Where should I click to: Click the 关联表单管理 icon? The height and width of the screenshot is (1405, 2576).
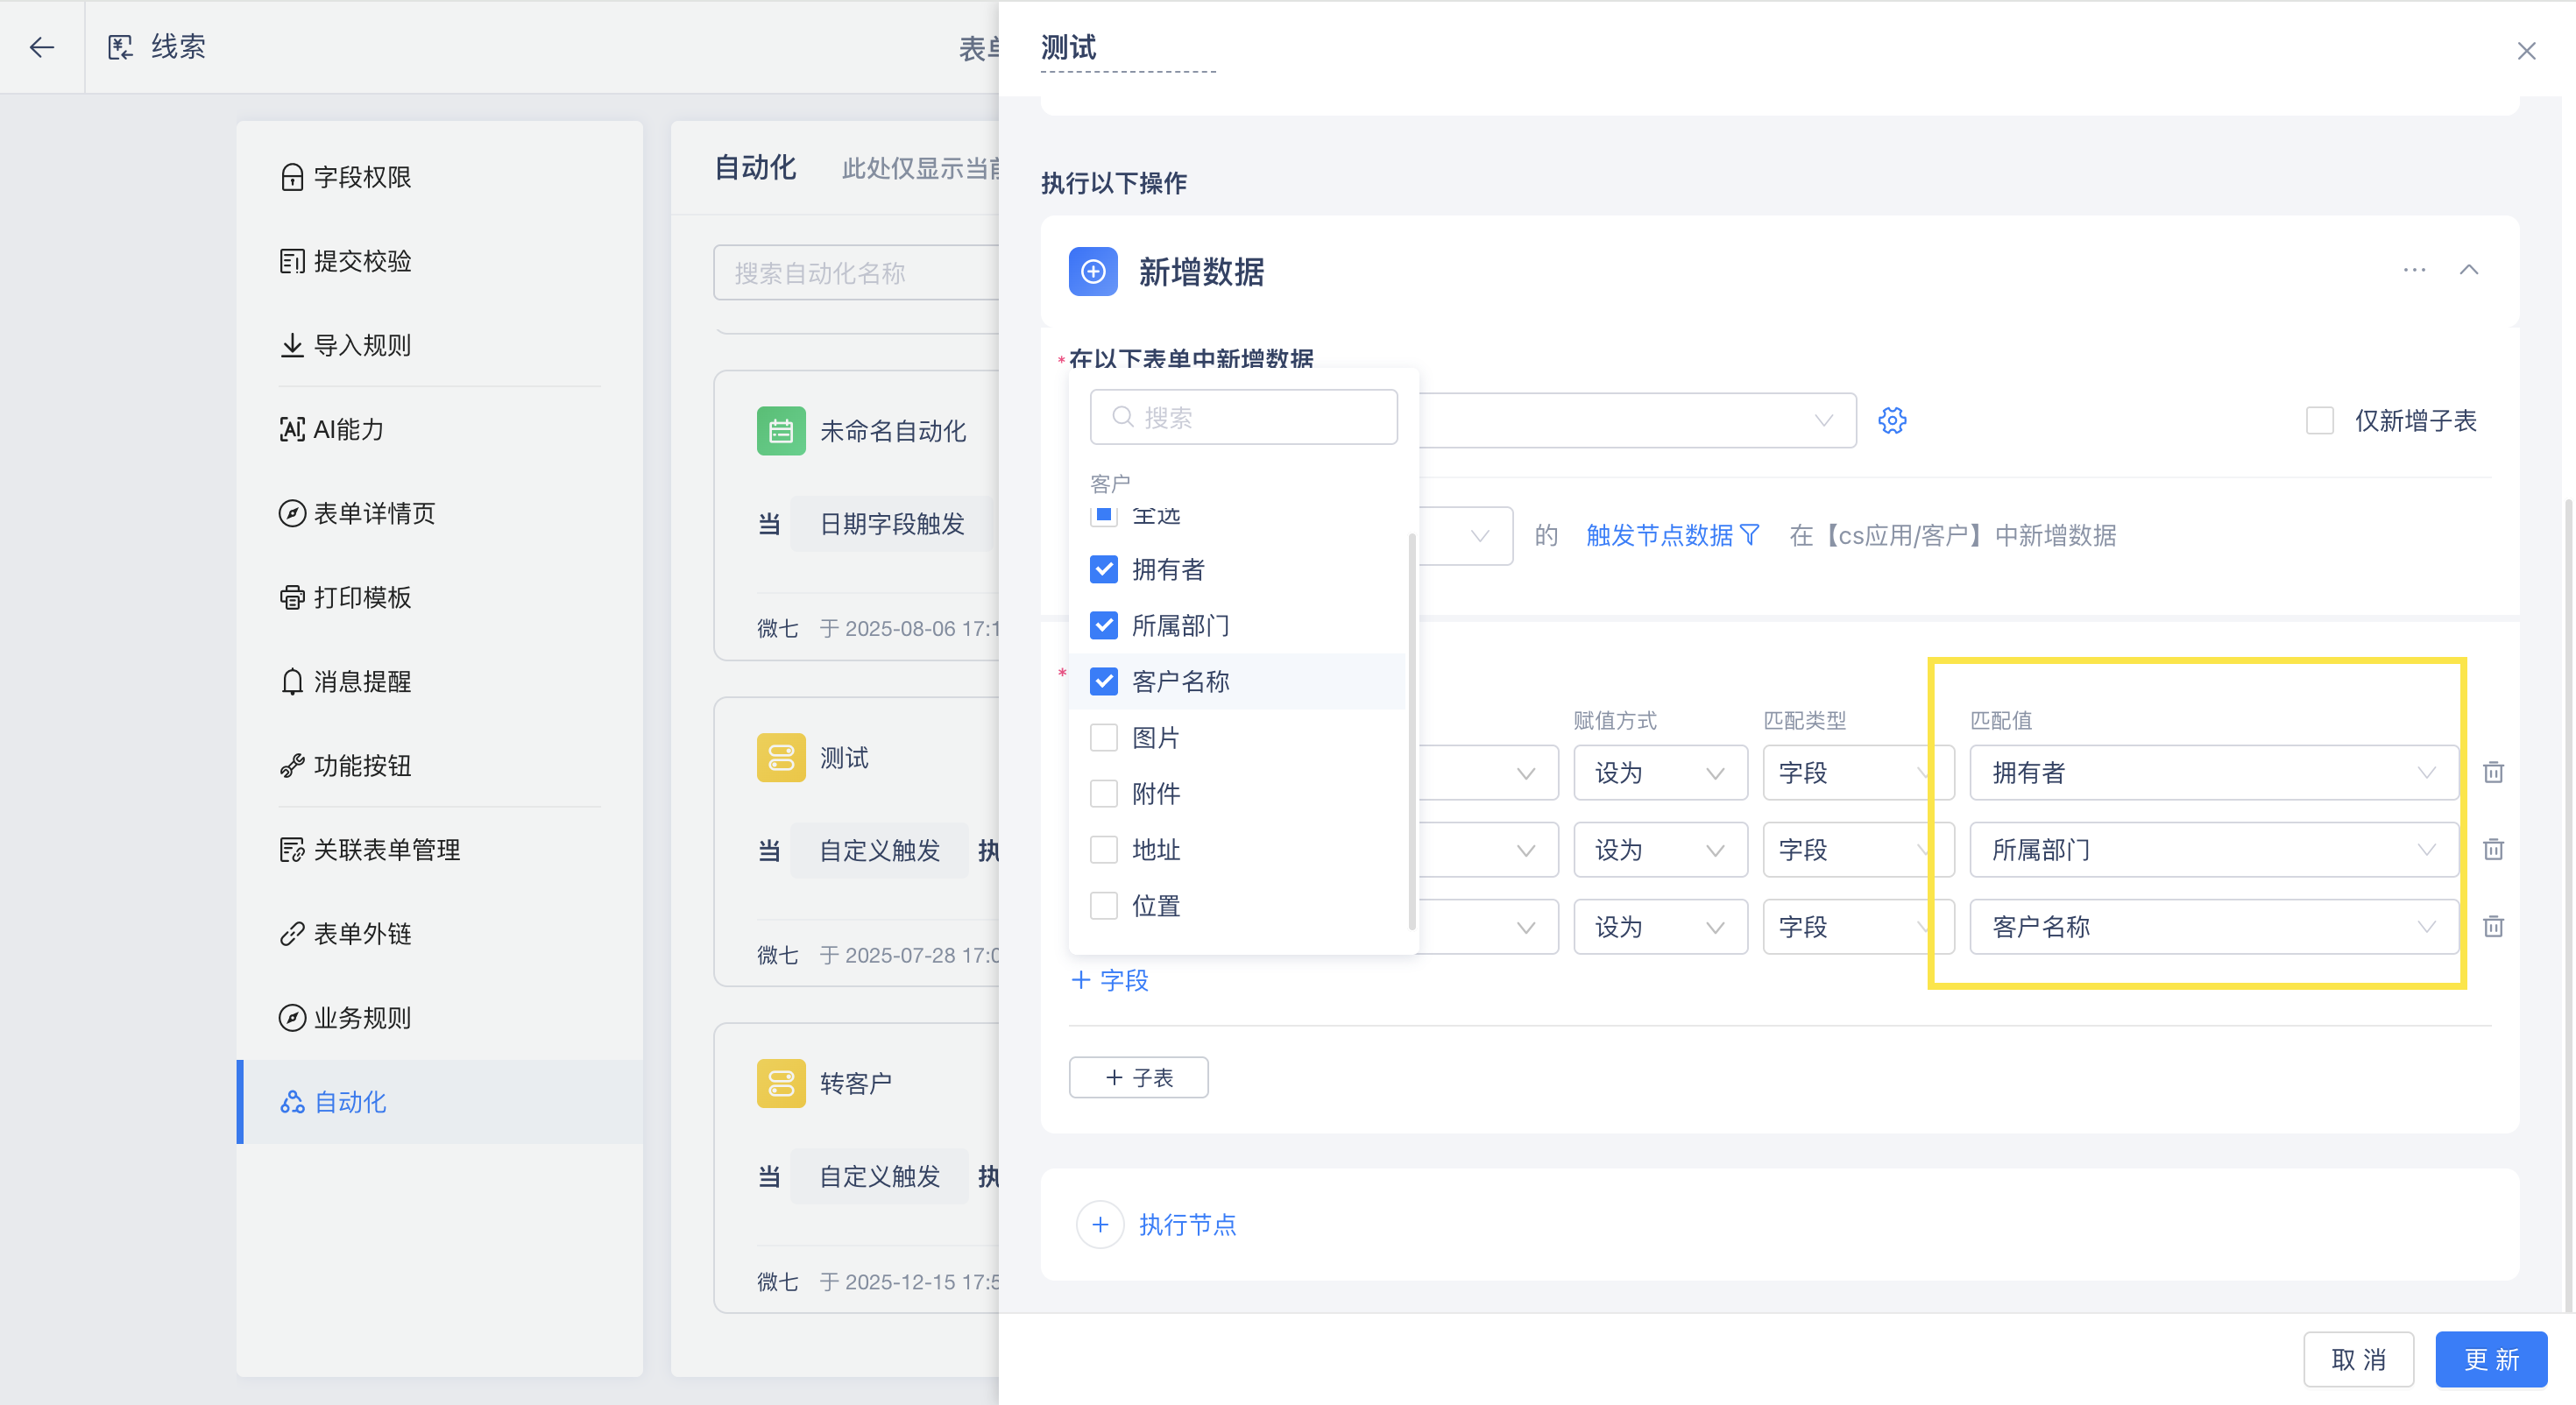tap(292, 849)
